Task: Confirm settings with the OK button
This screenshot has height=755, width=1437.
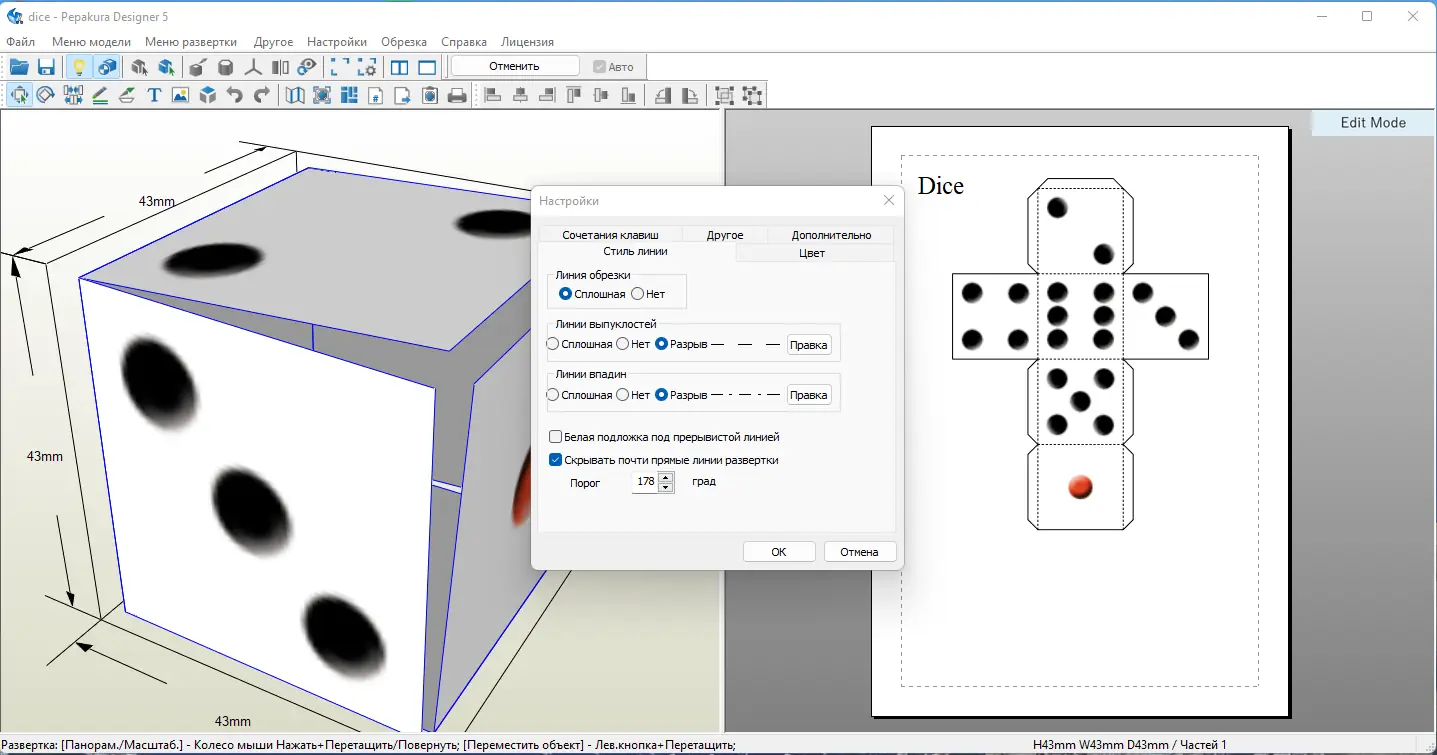Action: point(779,552)
